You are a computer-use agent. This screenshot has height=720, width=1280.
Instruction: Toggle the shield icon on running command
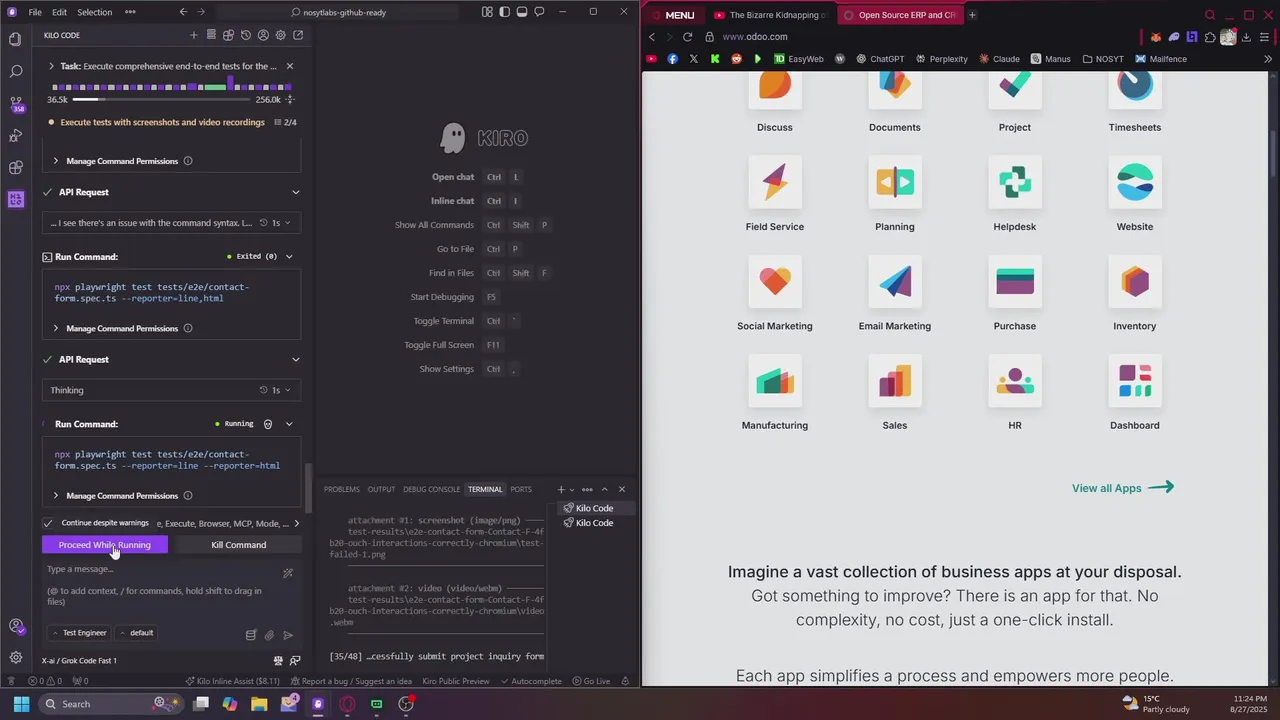pos(268,424)
